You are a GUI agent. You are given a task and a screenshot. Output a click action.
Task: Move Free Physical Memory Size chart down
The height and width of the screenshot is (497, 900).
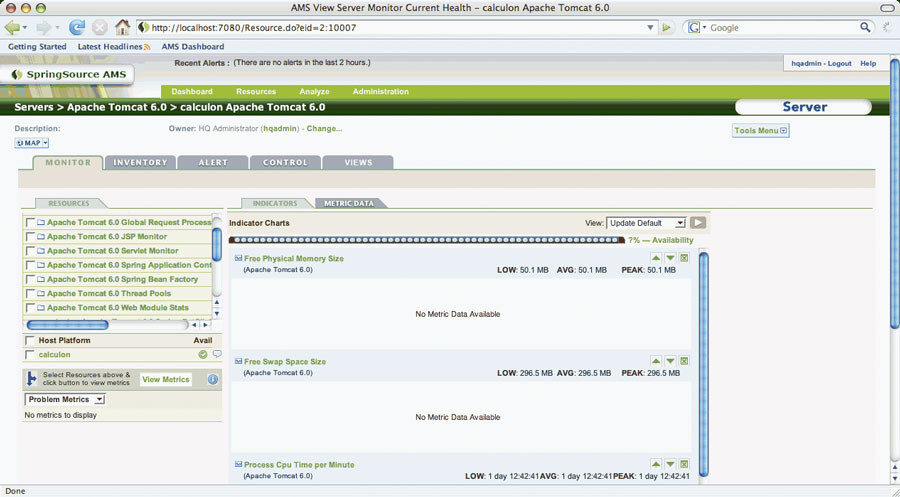point(670,258)
